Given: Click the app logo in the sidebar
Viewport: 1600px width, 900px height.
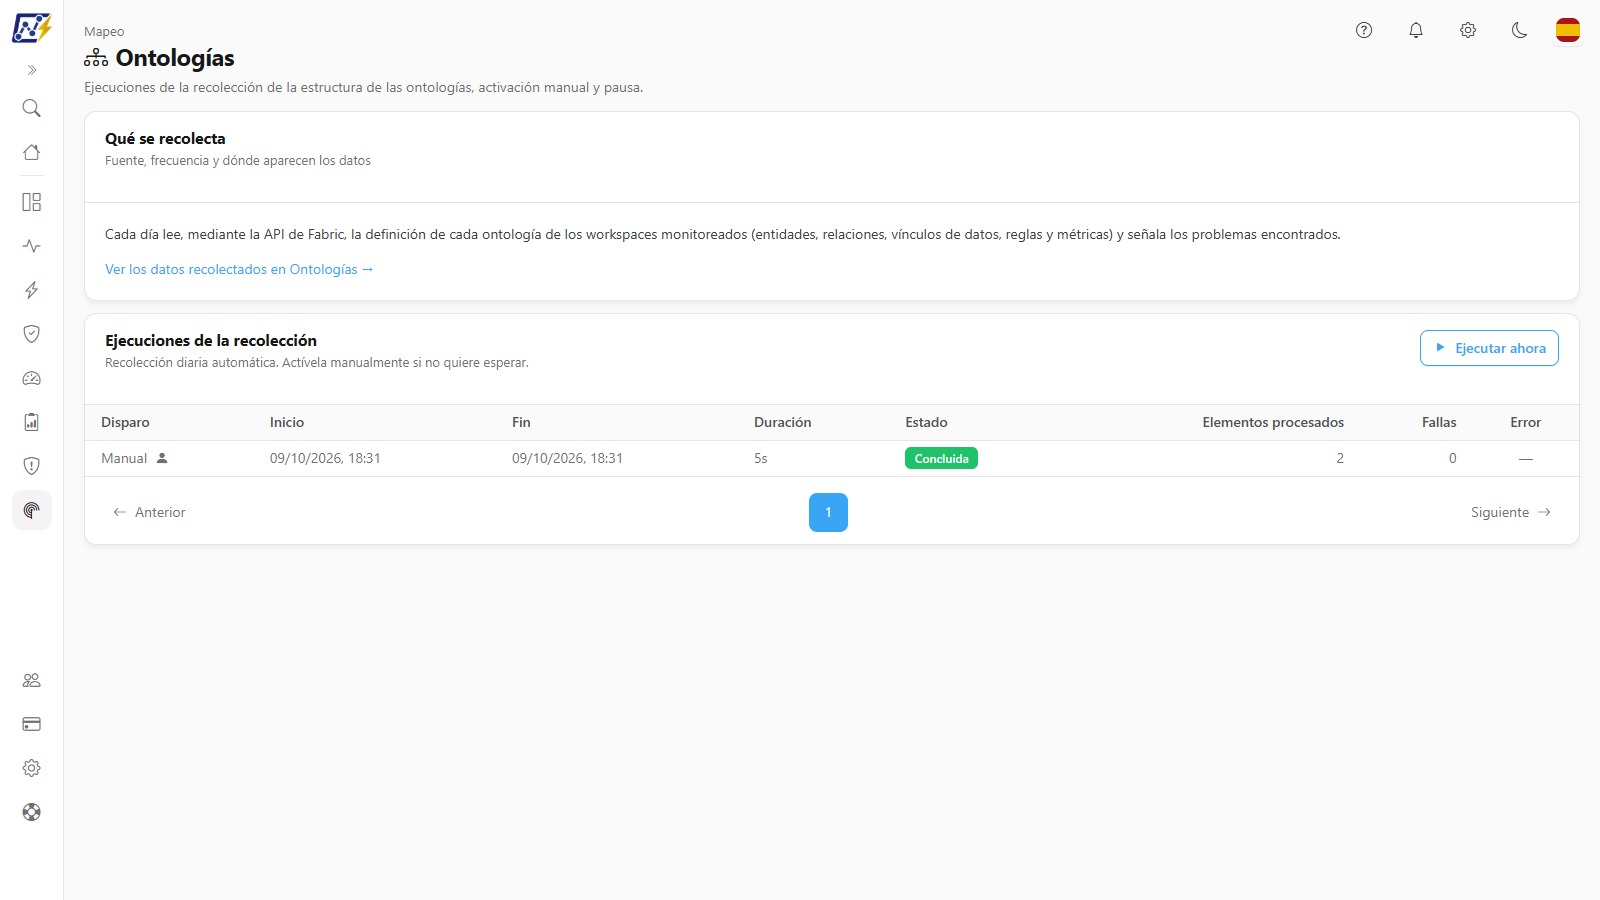Looking at the screenshot, I should [x=31, y=28].
